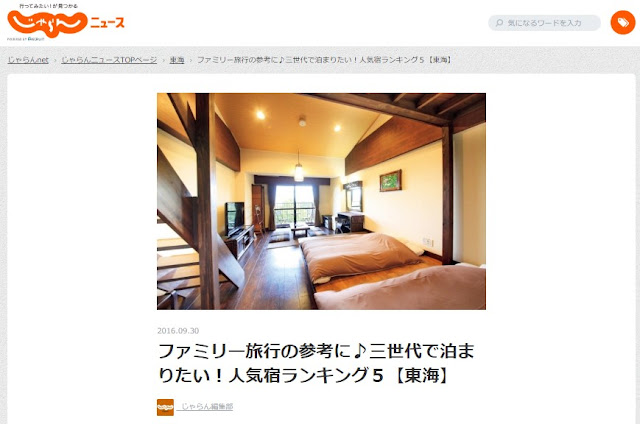Select the 東海 breadcrumb link
The image size is (640, 424).
tap(177, 60)
